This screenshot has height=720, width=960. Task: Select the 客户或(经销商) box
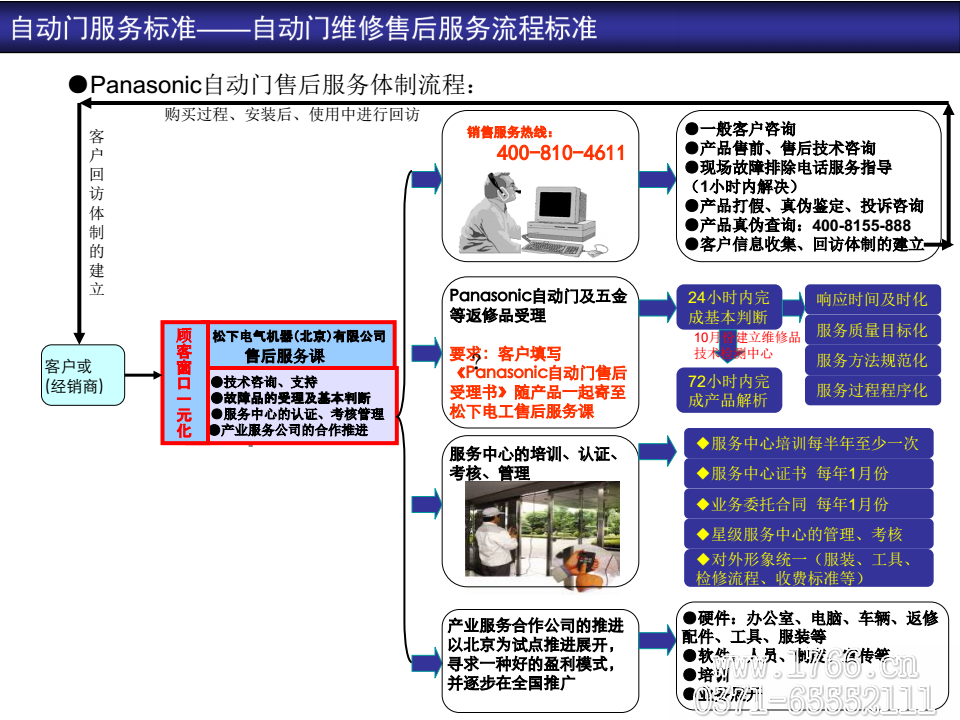point(82,375)
